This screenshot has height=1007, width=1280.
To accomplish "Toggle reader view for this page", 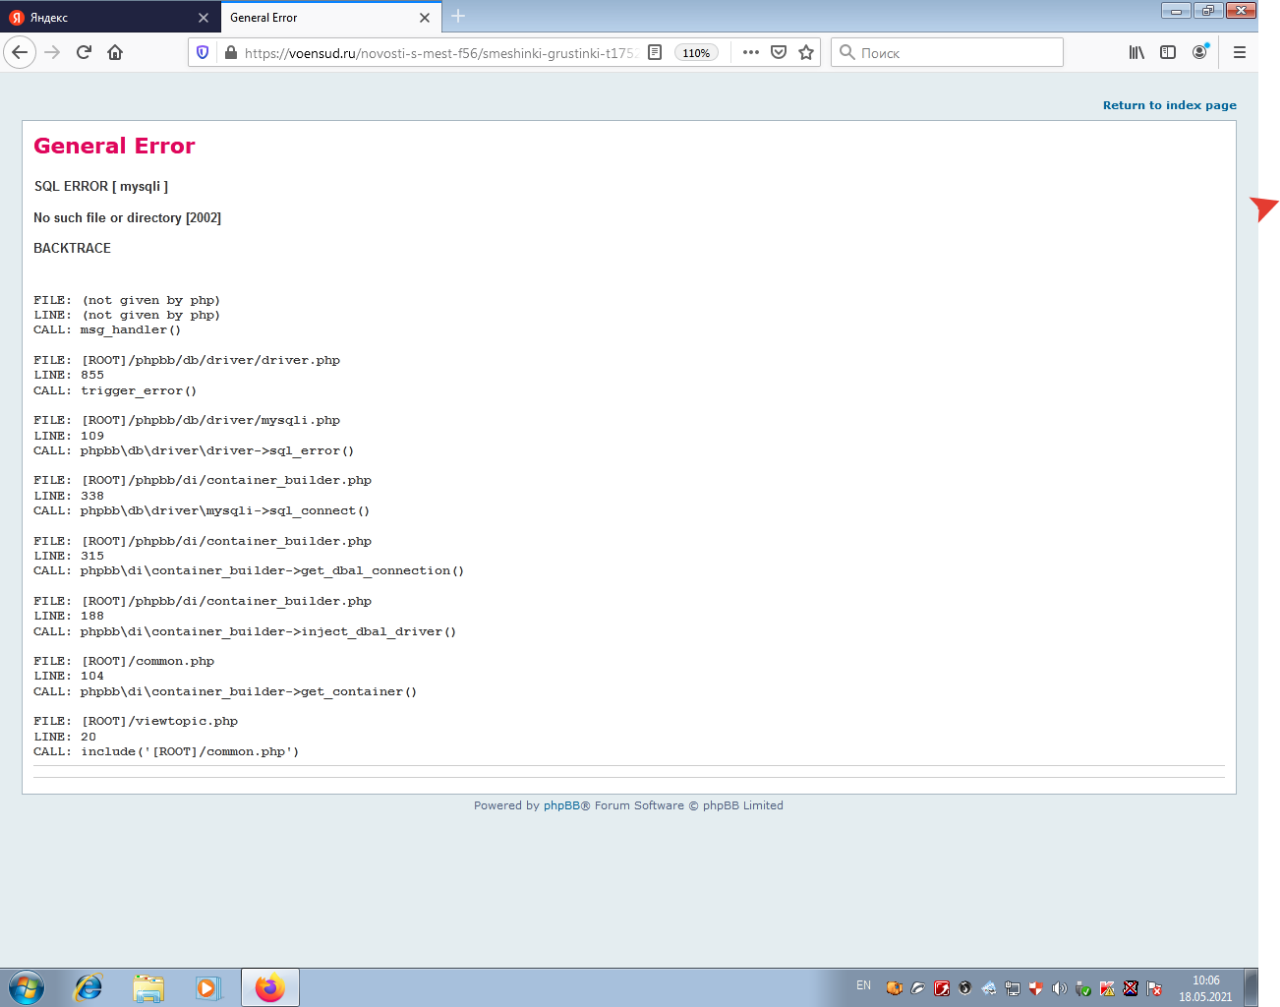I will point(655,52).
